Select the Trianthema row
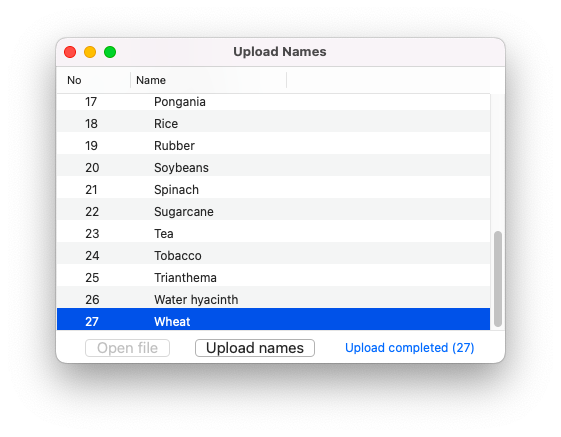 tap(273, 278)
